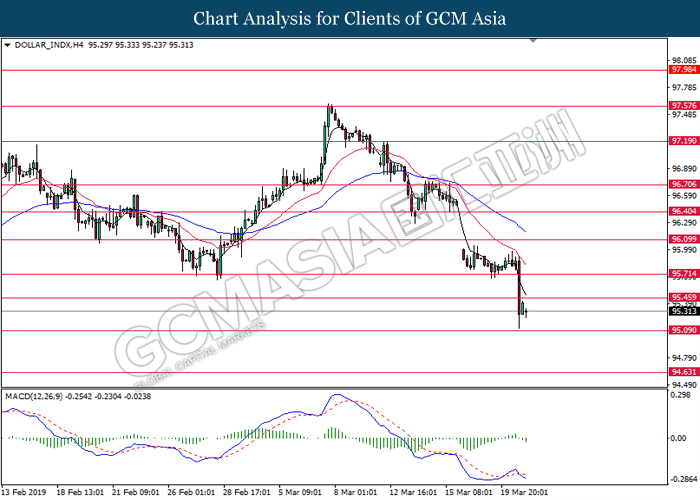700x500 pixels.
Task: Click the MACD 0.298 scale value
Action: click(681, 395)
